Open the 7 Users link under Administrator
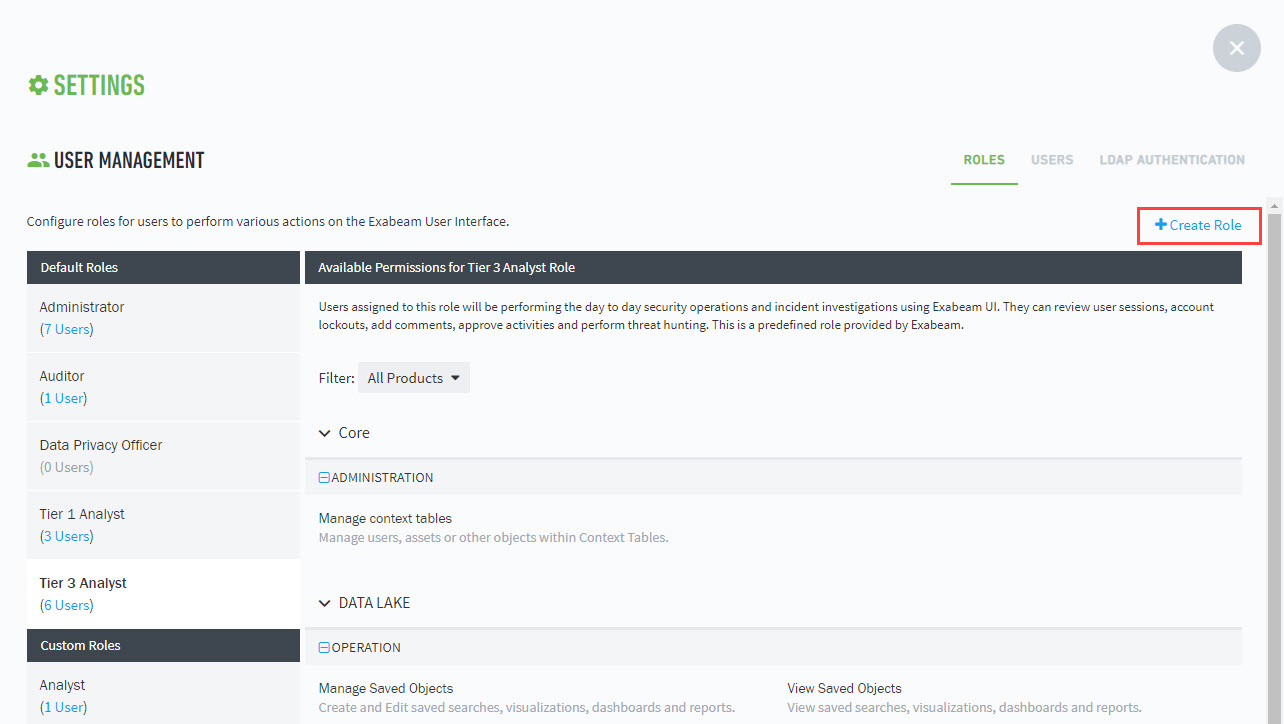The height and width of the screenshot is (724, 1284). point(67,329)
